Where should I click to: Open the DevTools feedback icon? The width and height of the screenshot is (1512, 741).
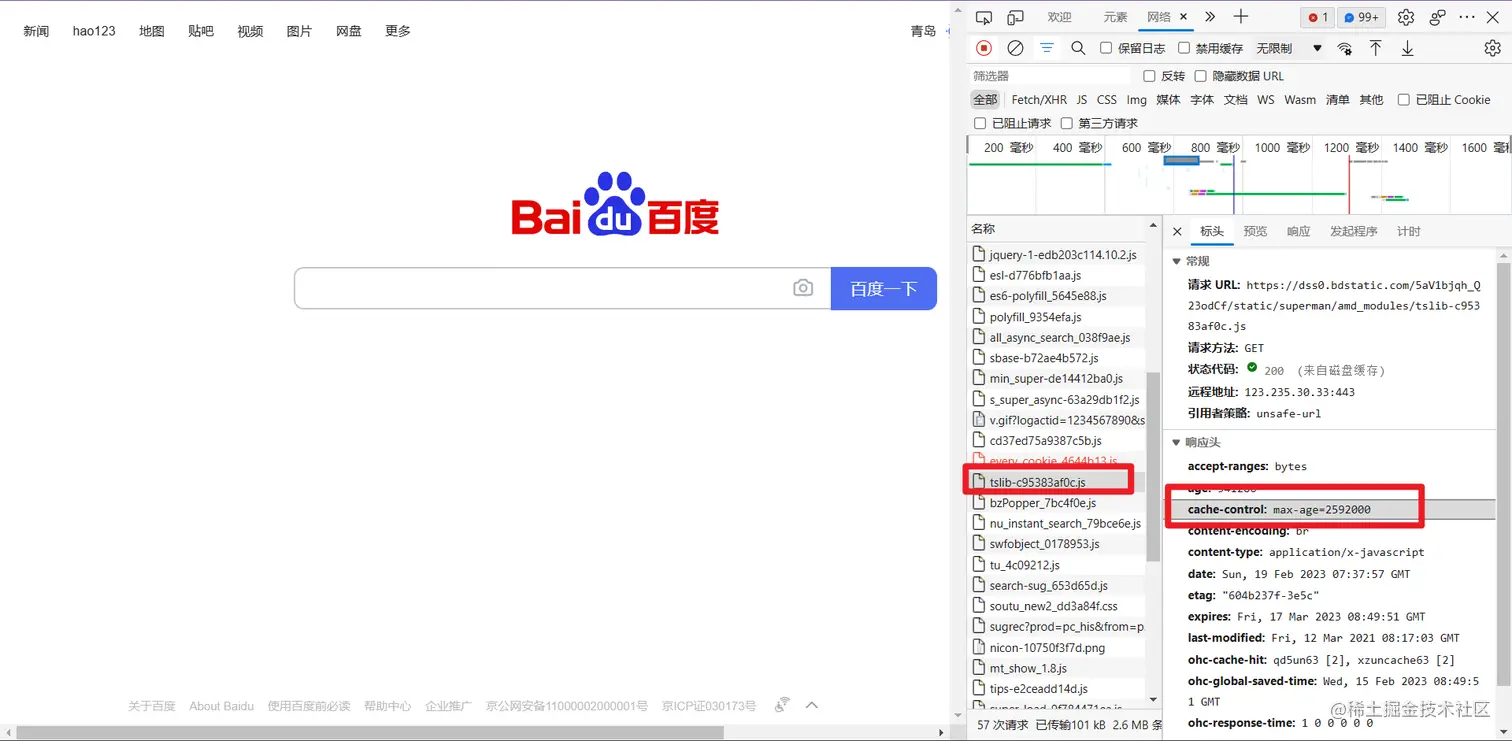click(x=1437, y=17)
